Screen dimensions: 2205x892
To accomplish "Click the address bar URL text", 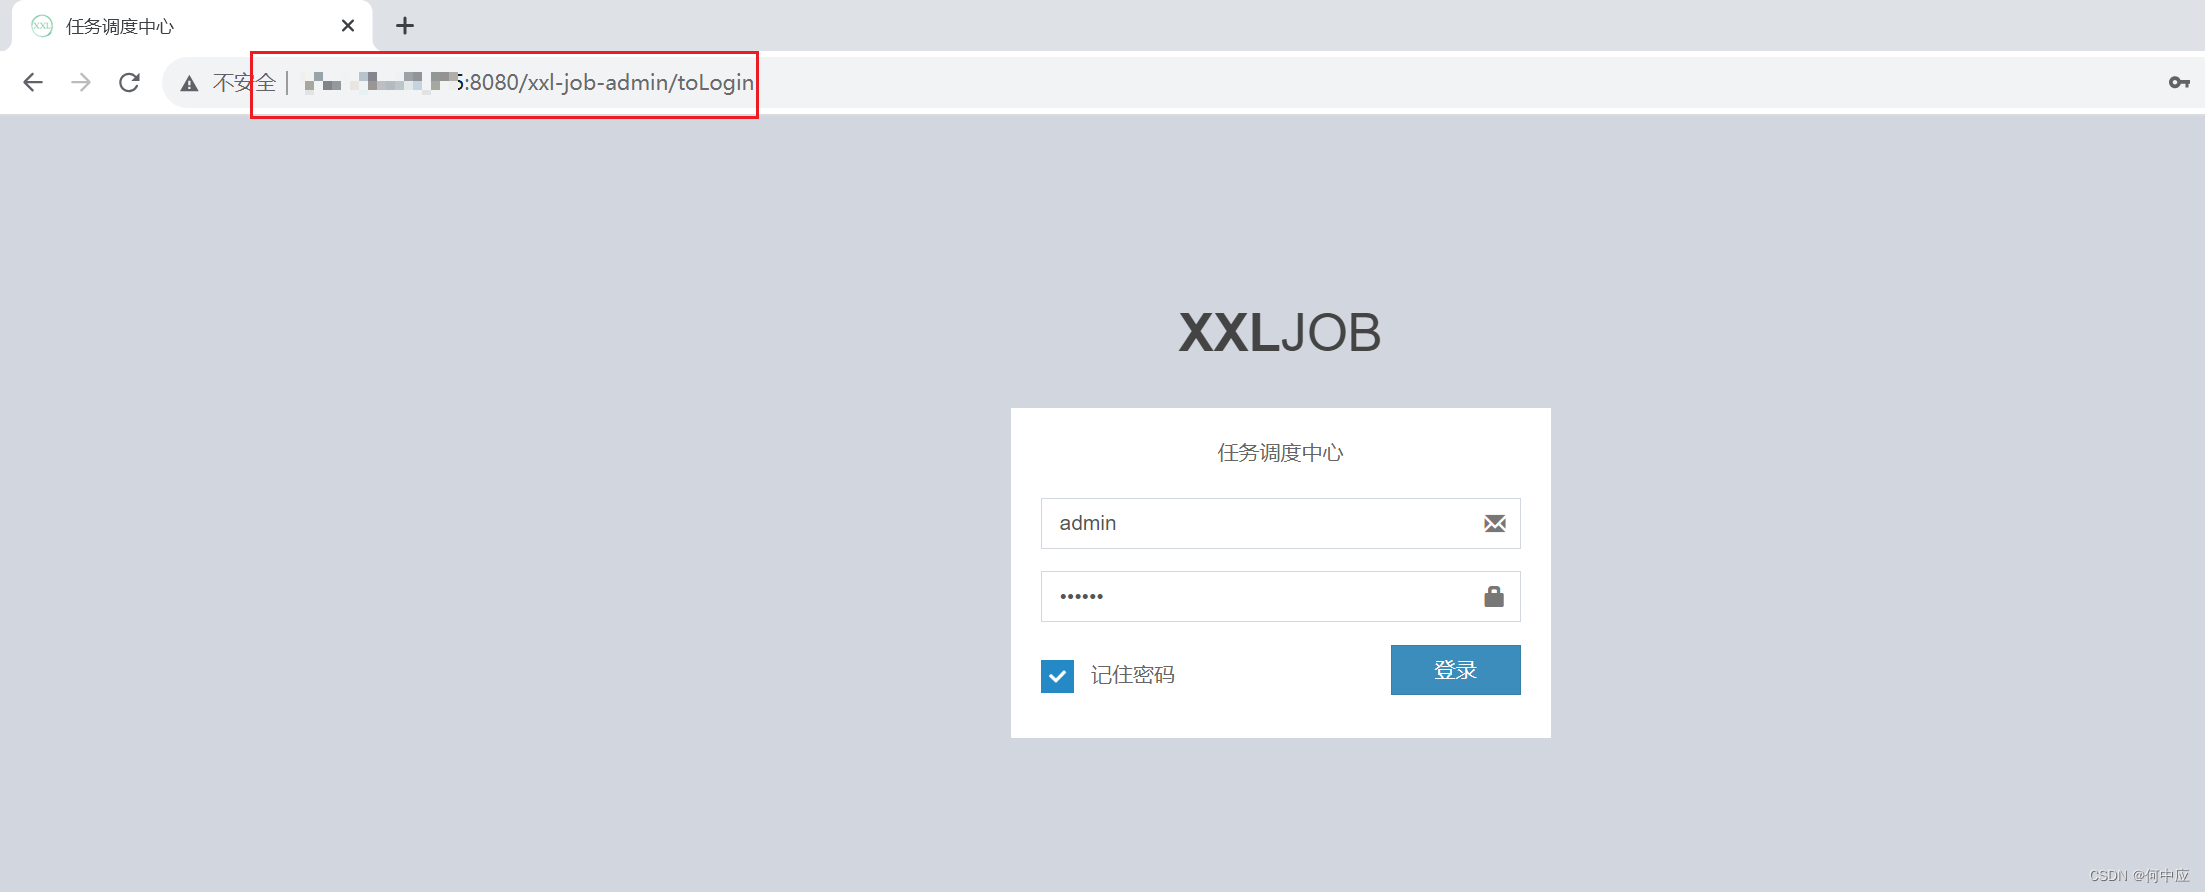I will click(529, 82).
